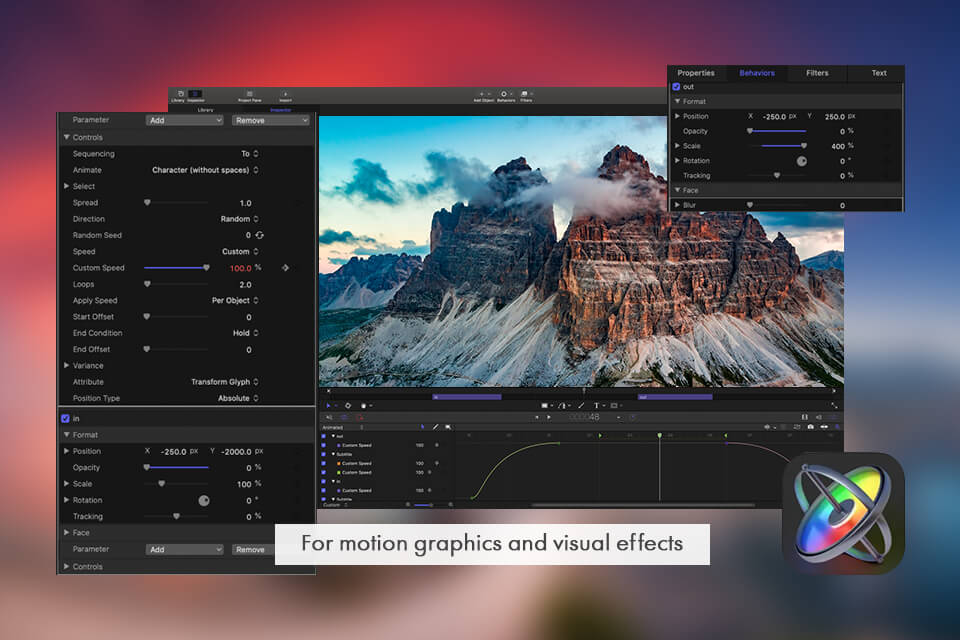Toggle the 'out' row checkbox in keyframe list
The width and height of the screenshot is (960, 640).
coord(323,436)
